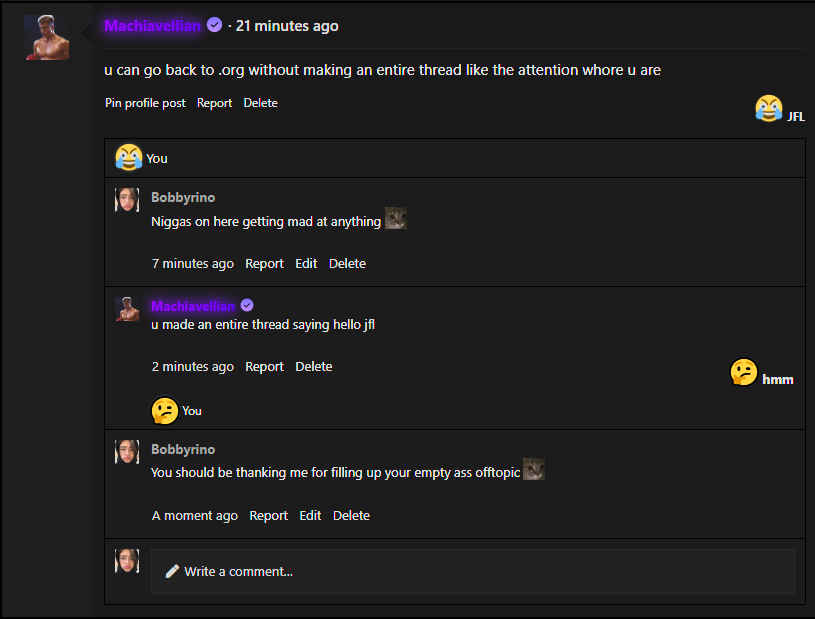Click the 21 minutes ago timestamp
The width and height of the screenshot is (815, 619).
pyautogui.click(x=287, y=26)
